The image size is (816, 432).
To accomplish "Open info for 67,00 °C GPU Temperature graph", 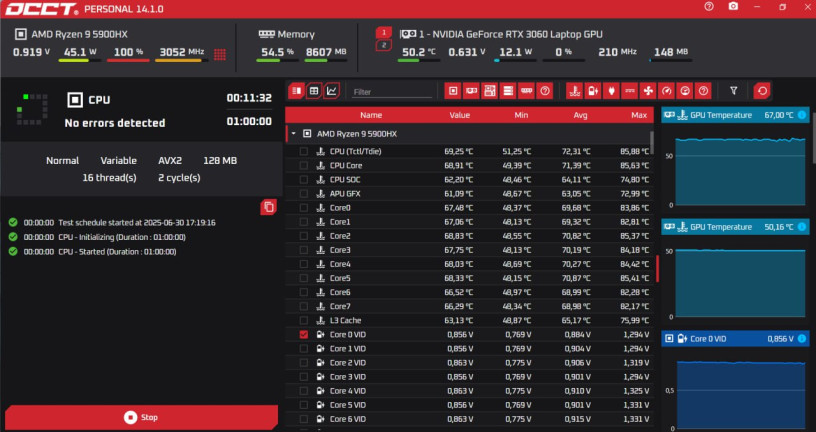I will 802,115.
